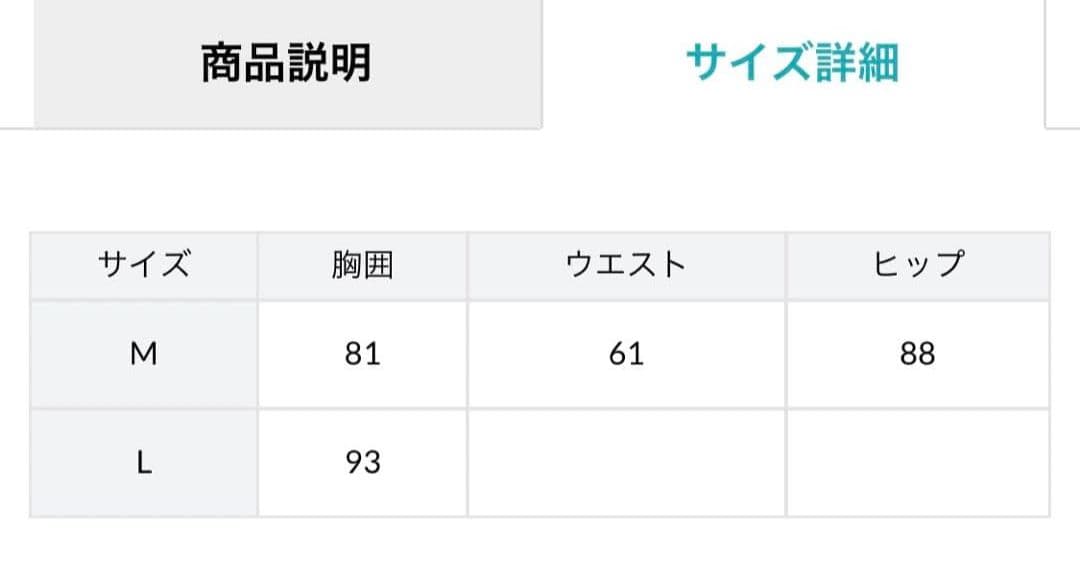Click white space between tabs and size table

pos(540,180)
